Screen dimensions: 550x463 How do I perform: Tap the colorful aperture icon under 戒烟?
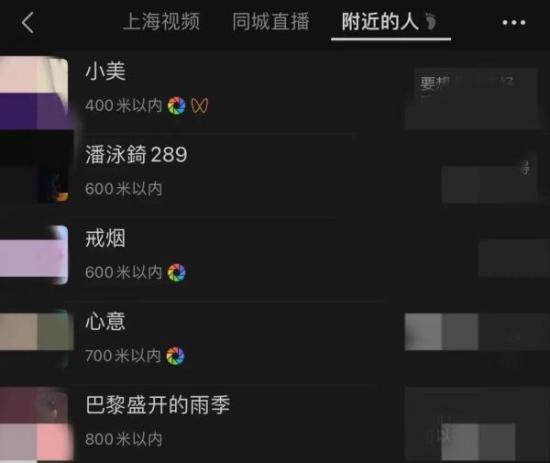(x=176, y=273)
